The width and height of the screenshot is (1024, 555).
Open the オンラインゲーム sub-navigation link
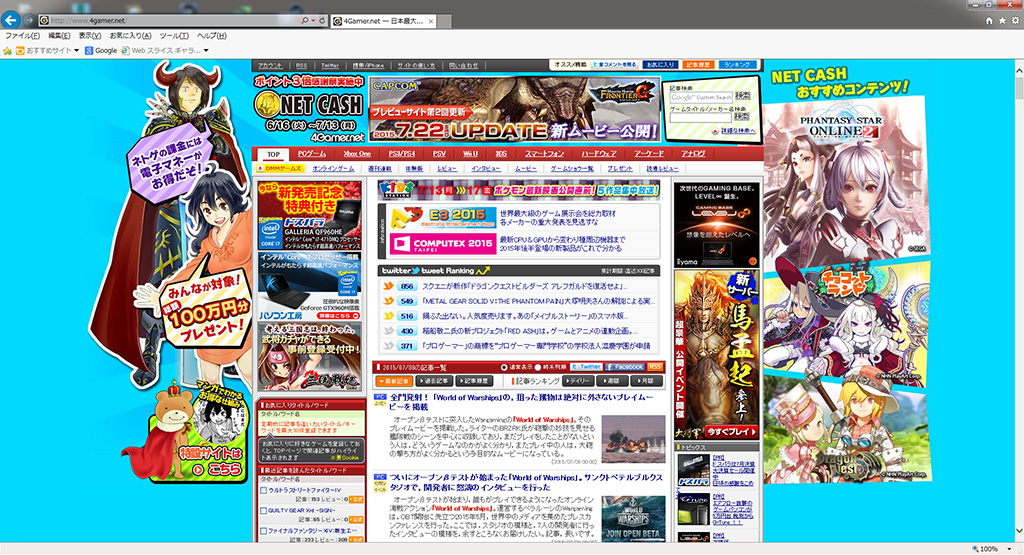(333, 168)
